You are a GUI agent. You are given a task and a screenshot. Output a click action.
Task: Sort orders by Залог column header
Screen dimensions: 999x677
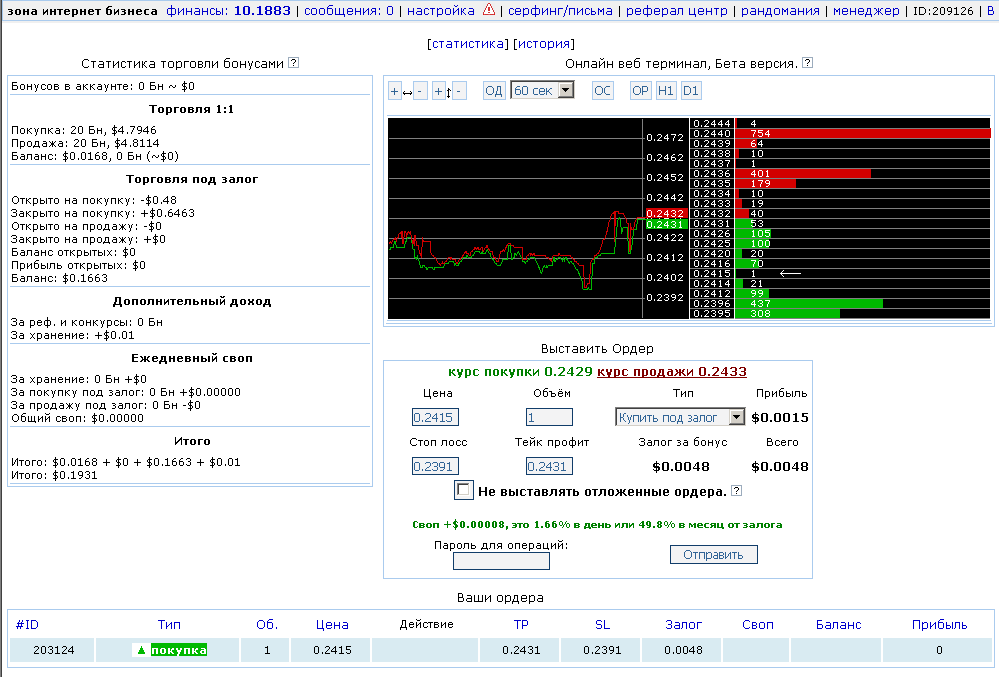(684, 625)
